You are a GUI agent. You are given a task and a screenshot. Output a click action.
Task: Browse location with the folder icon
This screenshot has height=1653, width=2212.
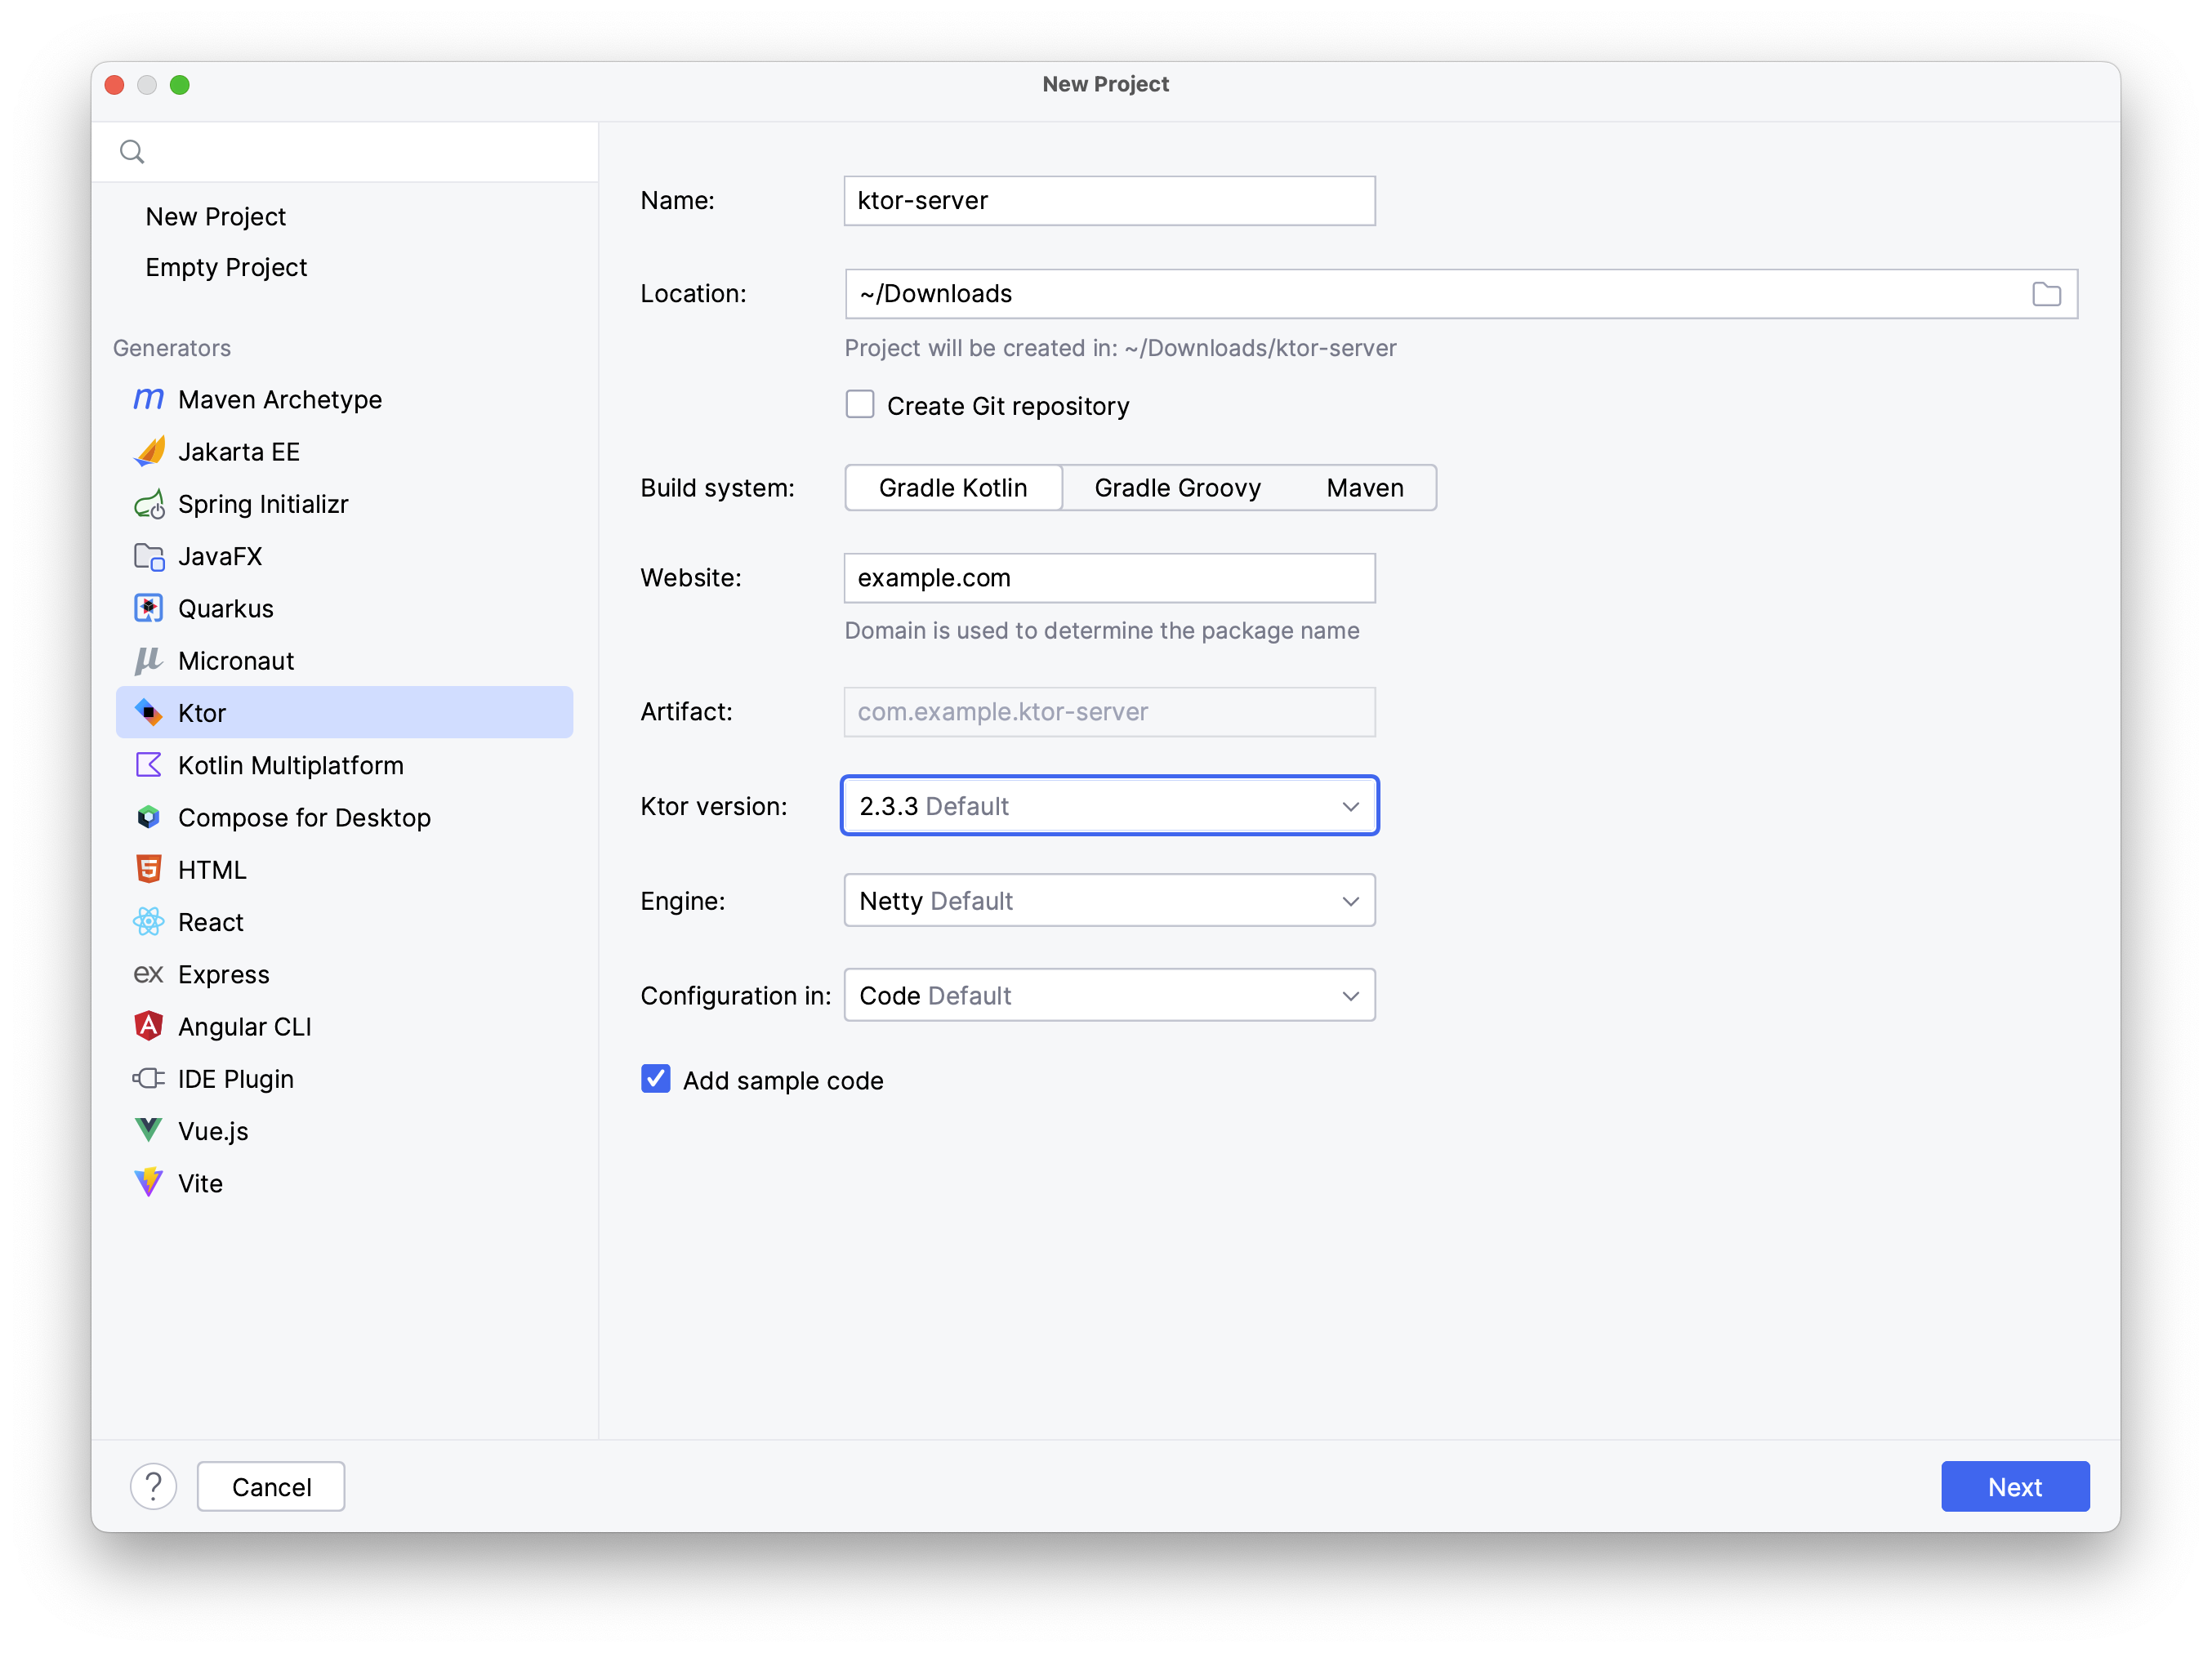pos(2046,294)
